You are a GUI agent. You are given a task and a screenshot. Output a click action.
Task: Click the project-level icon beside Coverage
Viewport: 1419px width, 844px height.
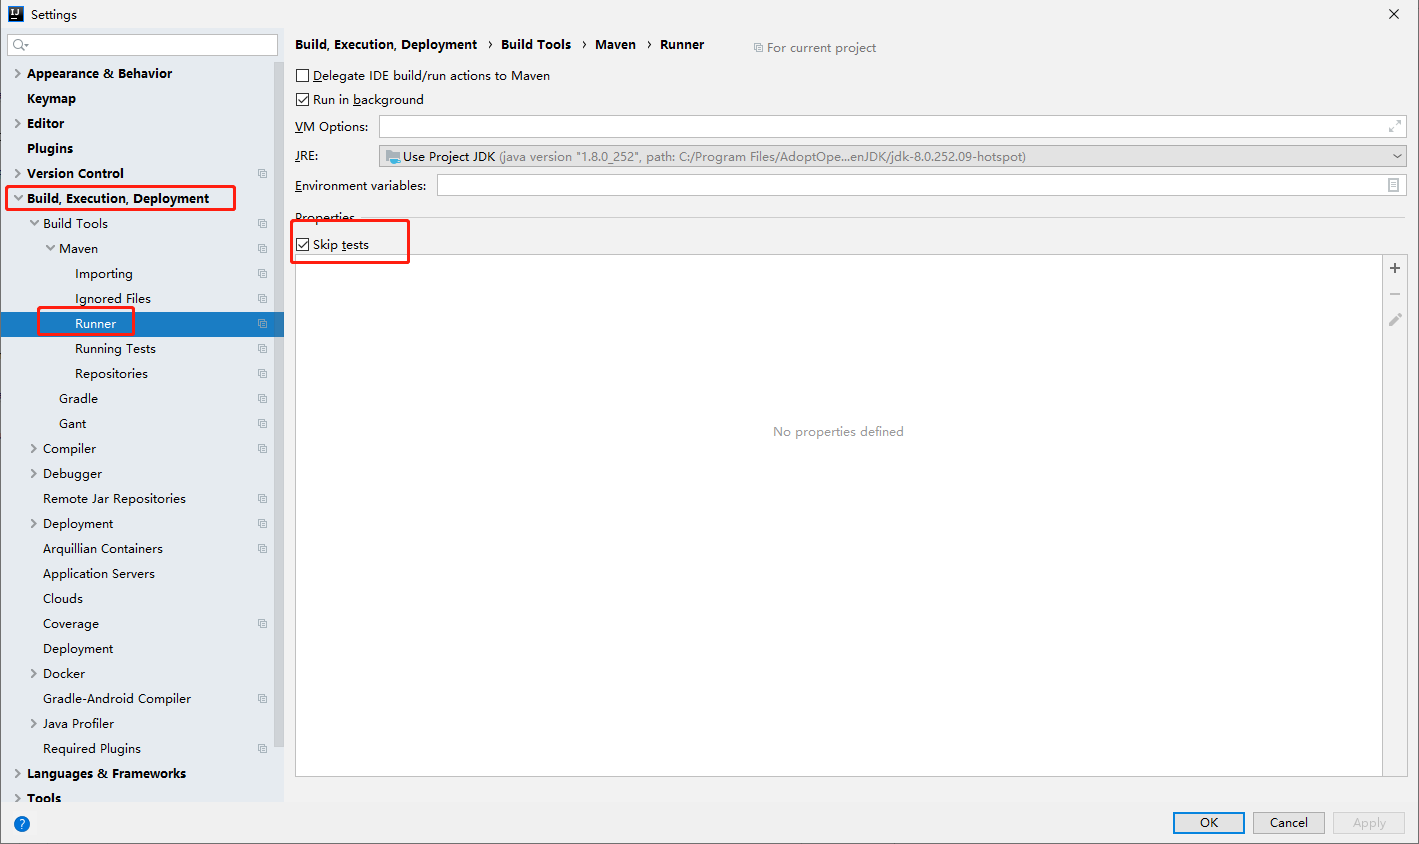pos(263,624)
